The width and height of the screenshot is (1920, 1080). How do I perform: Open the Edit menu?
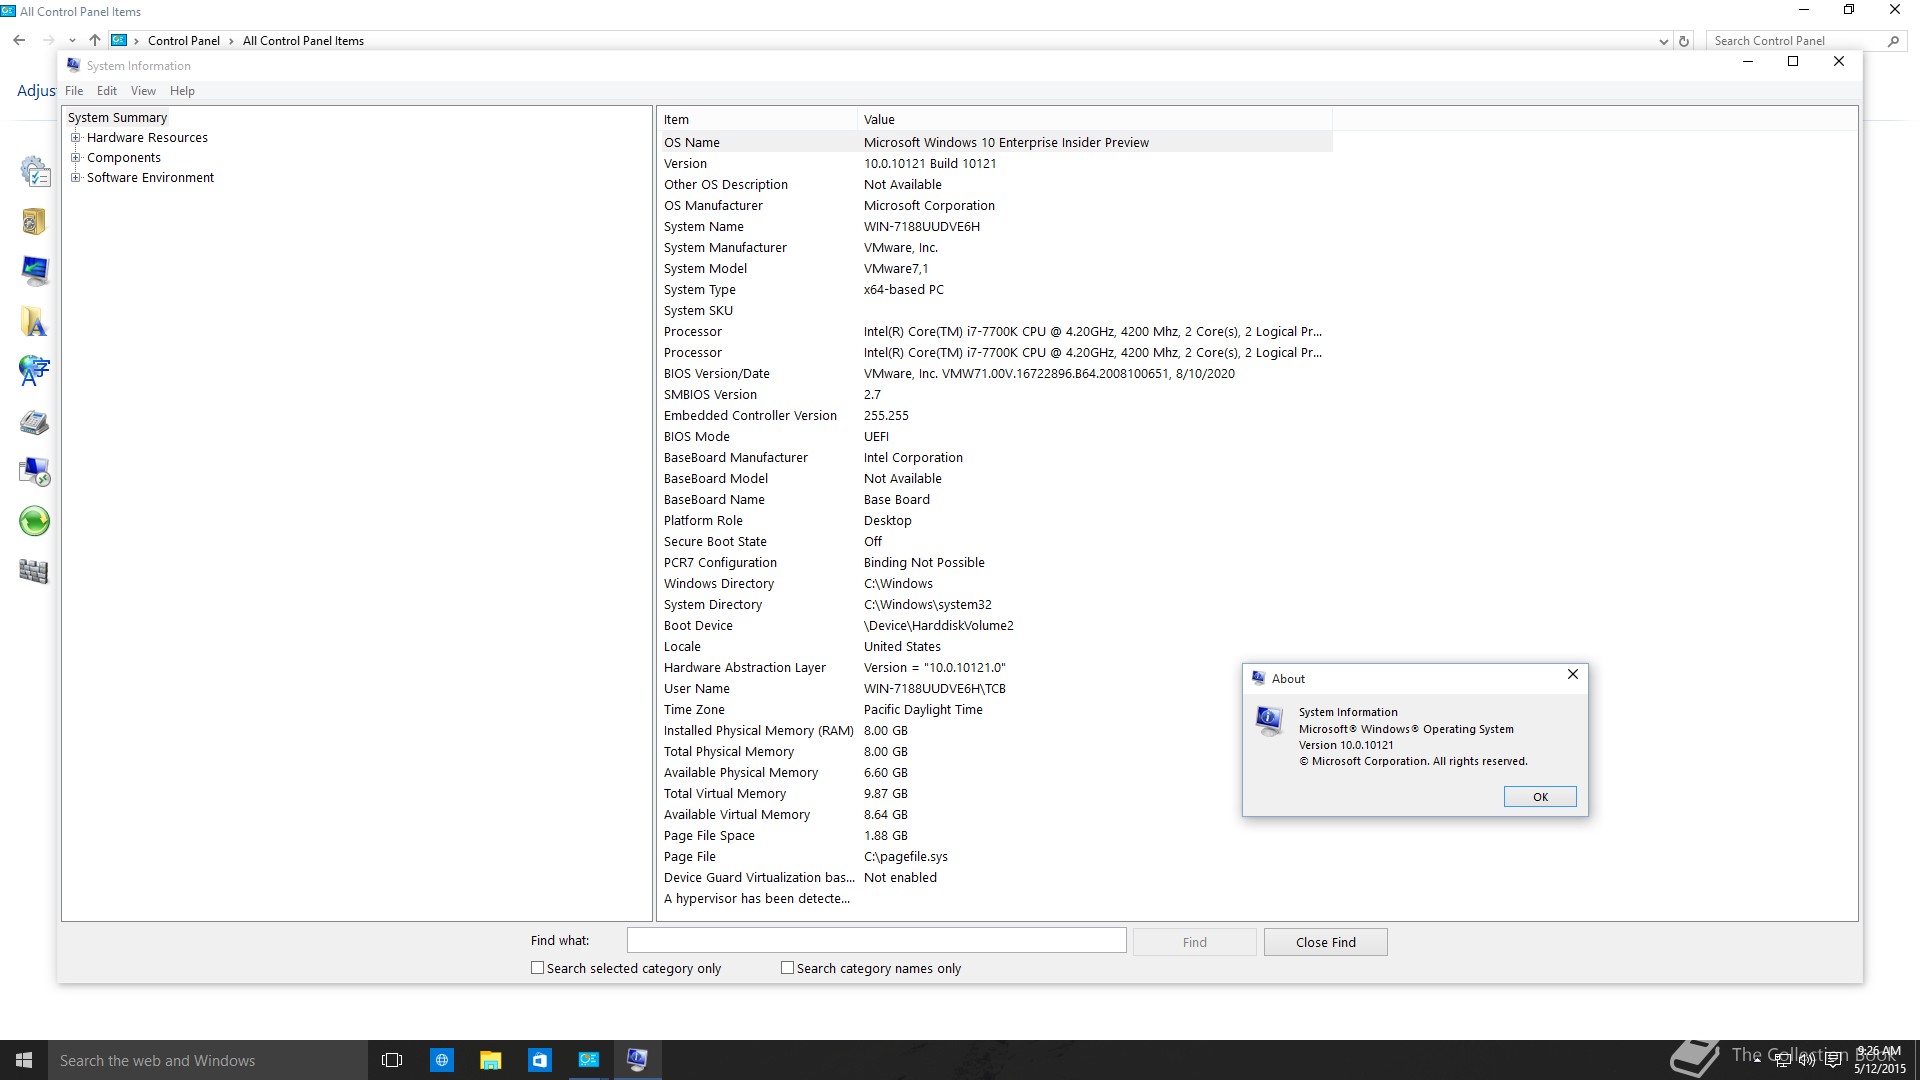(107, 91)
